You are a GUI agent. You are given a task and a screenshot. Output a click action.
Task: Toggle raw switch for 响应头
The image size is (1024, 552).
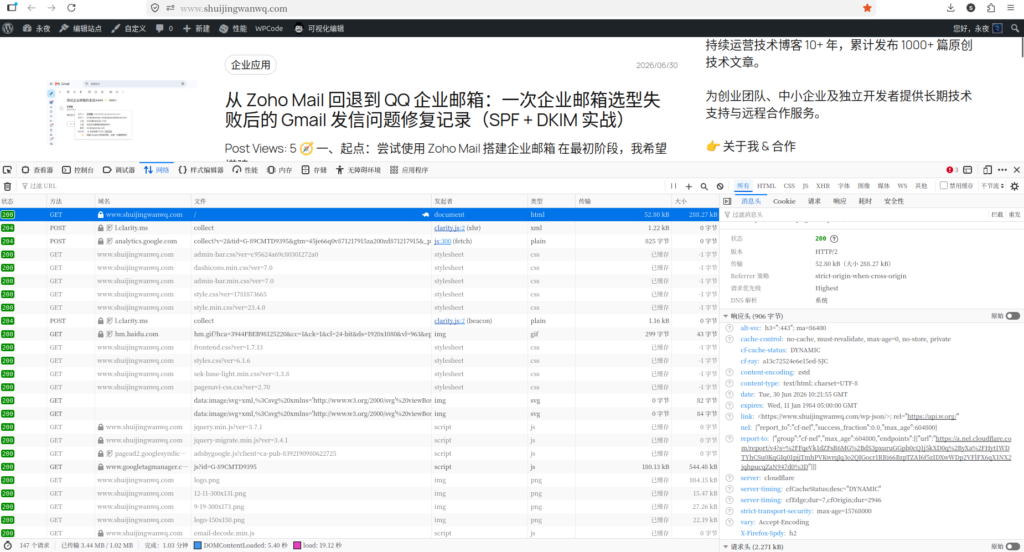click(x=1012, y=316)
